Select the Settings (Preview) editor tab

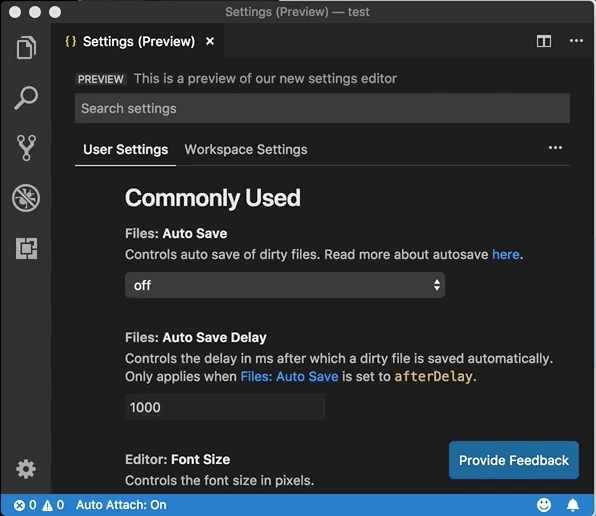pos(138,41)
